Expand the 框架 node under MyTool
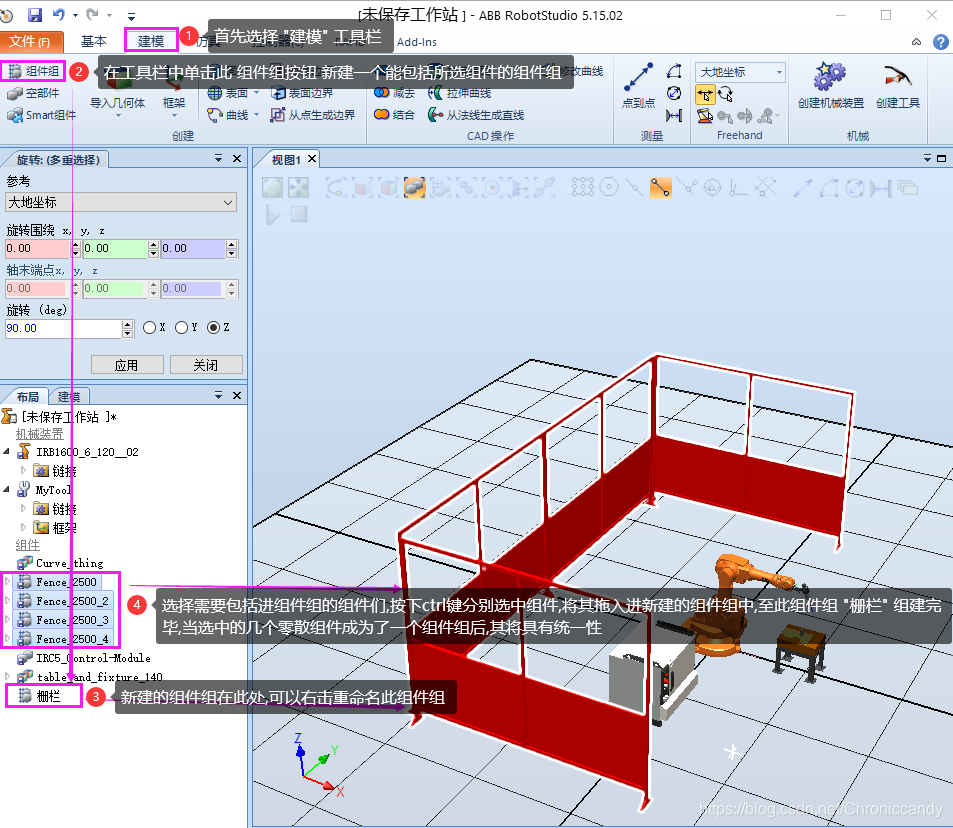Screen dimensions: 953x828 coord(23,527)
